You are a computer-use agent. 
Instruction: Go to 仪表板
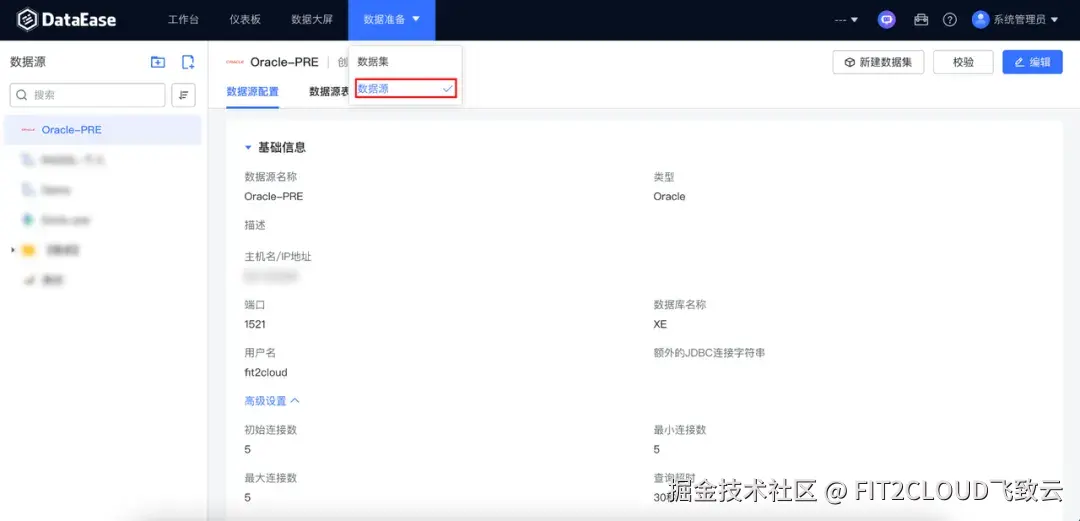tap(245, 19)
